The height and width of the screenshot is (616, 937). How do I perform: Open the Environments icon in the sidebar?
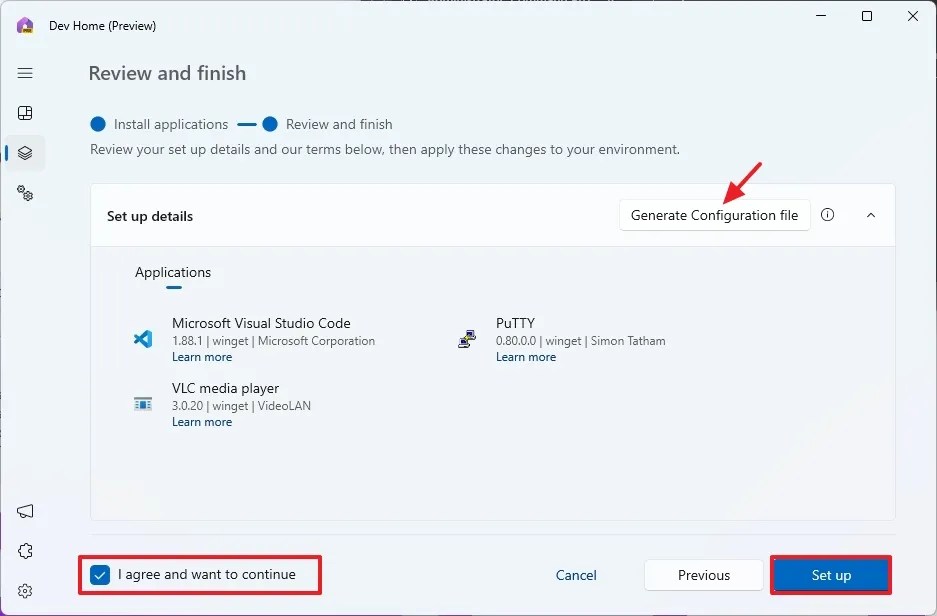25,193
